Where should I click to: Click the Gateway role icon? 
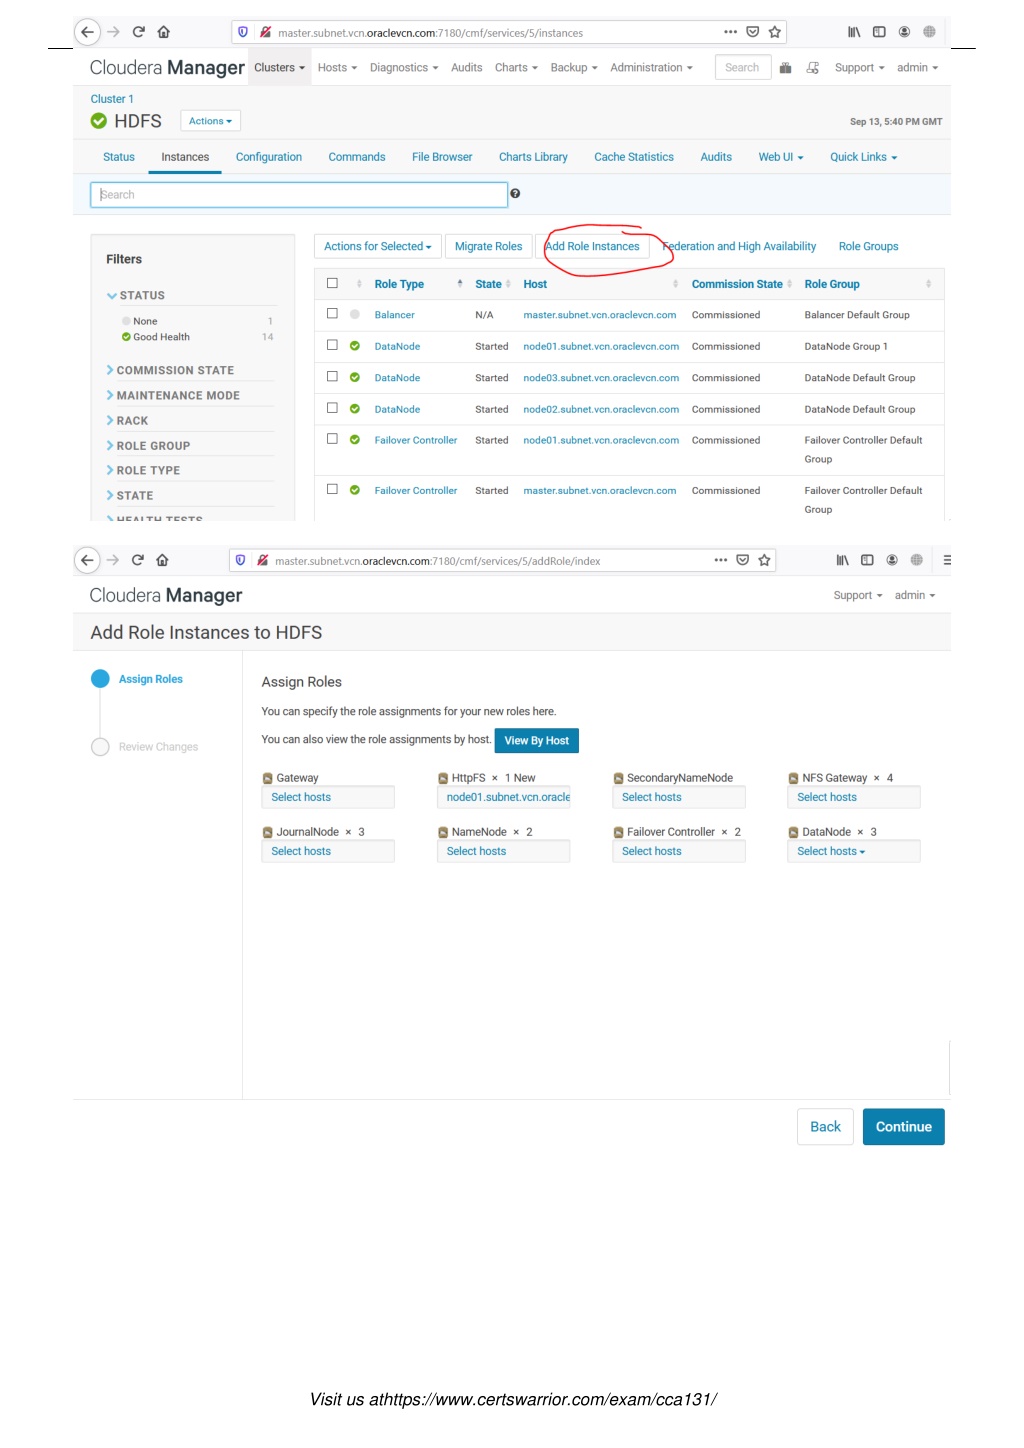[268, 778]
